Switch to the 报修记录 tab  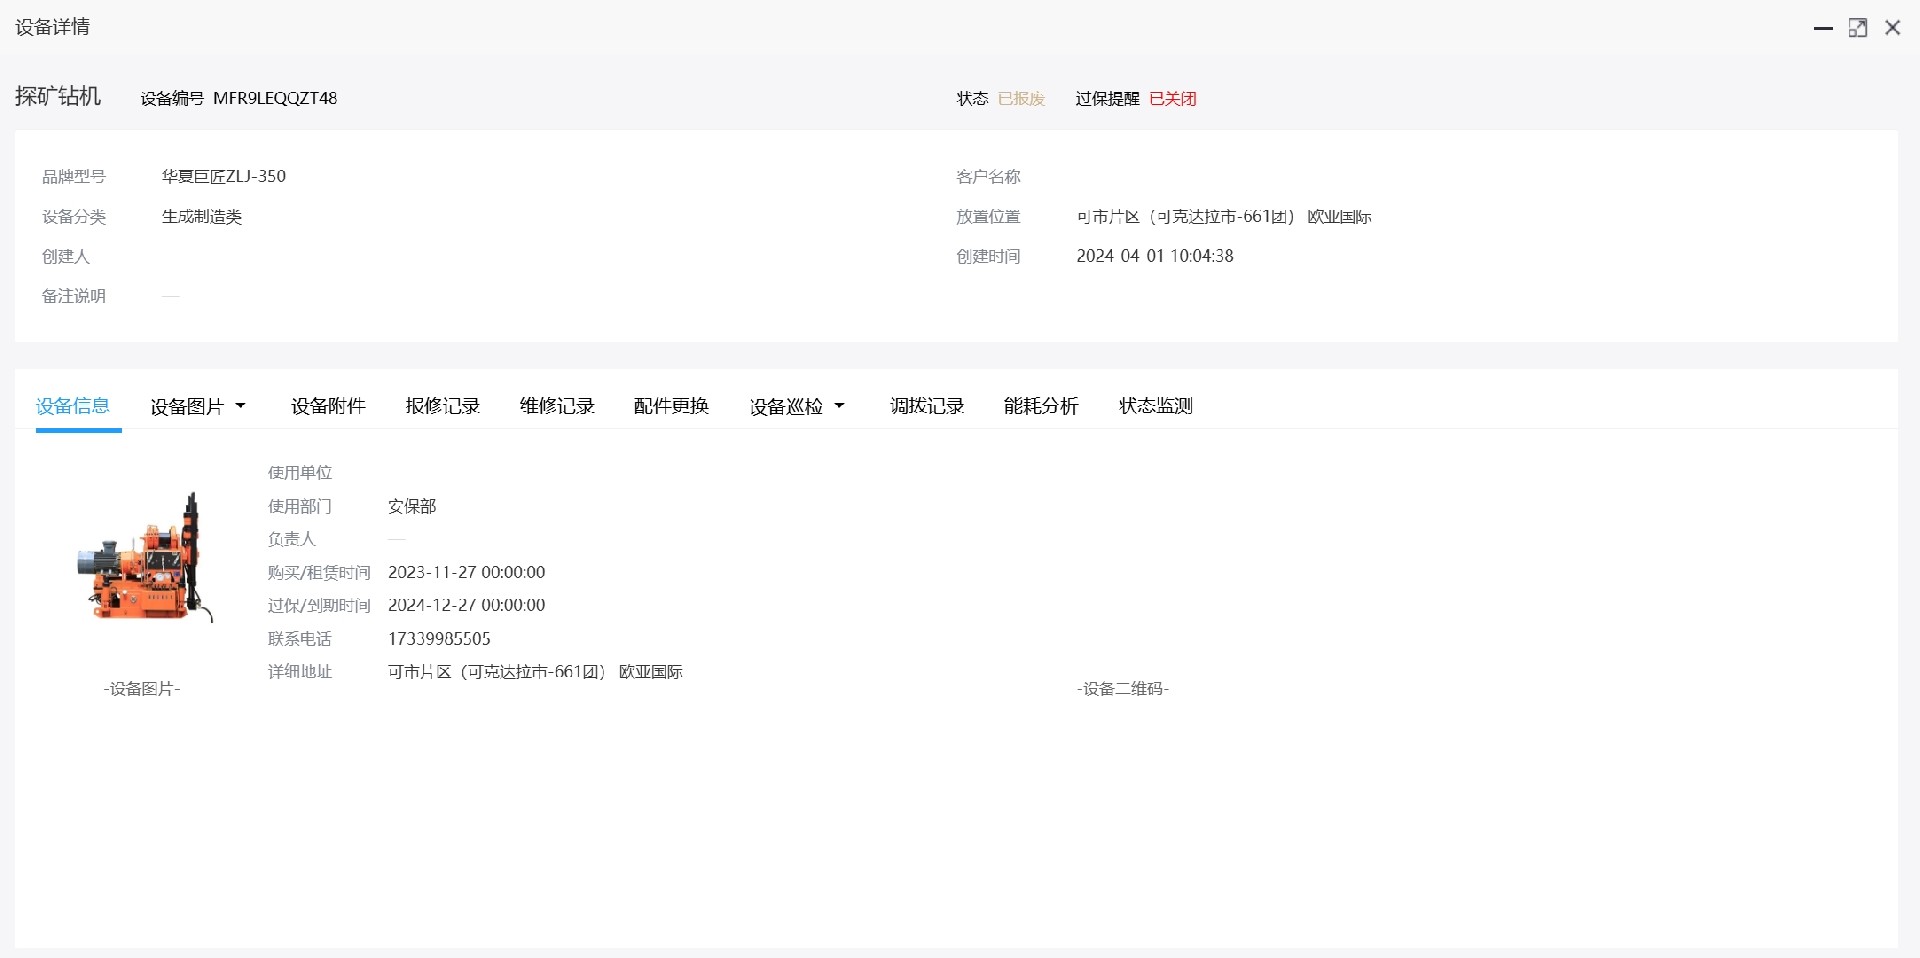click(443, 406)
